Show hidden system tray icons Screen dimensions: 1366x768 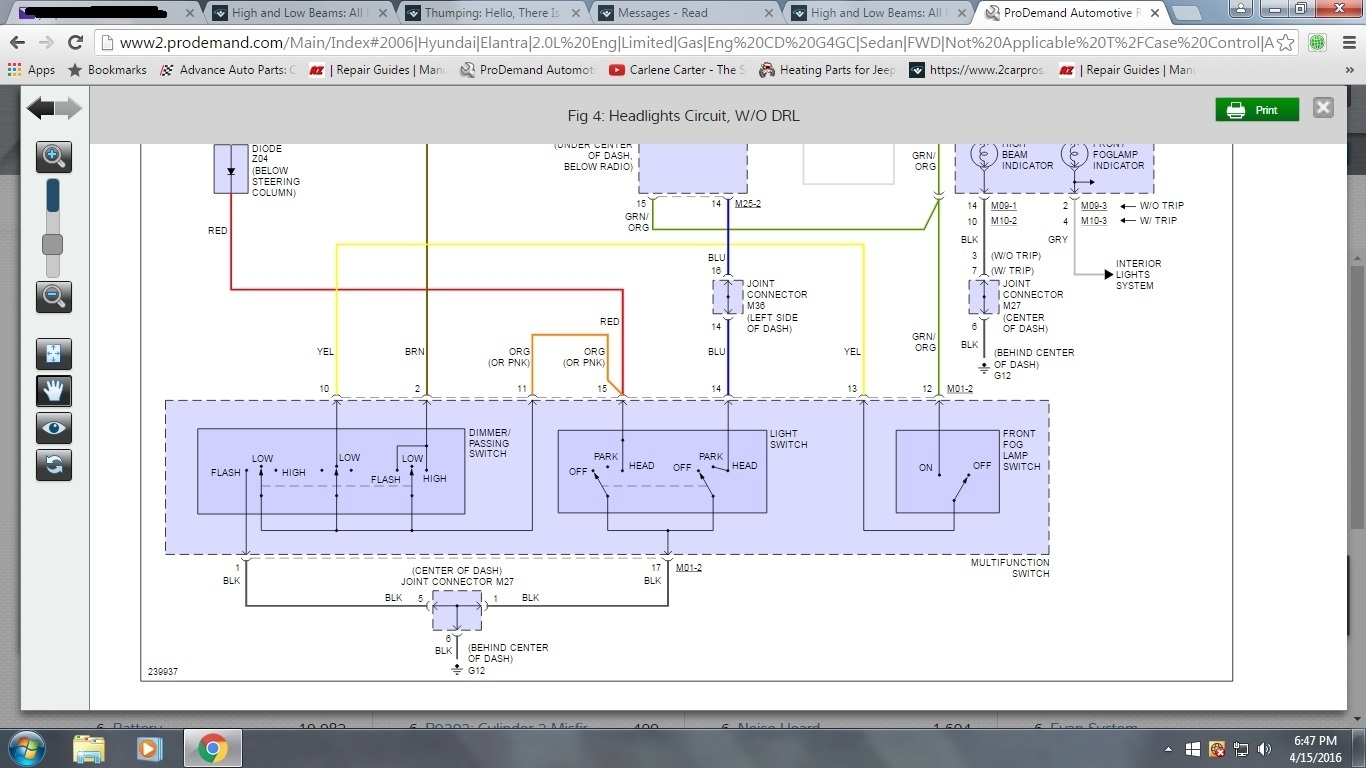click(1169, 749)
